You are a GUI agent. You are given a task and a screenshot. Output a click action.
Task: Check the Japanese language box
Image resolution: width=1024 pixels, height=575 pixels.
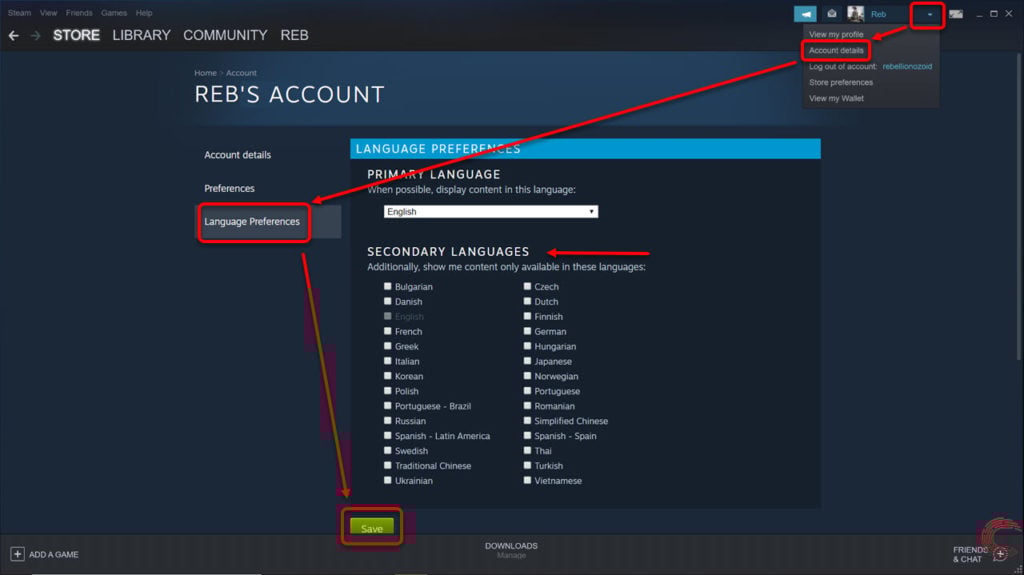pyautogui.click(x=527, y=361)
